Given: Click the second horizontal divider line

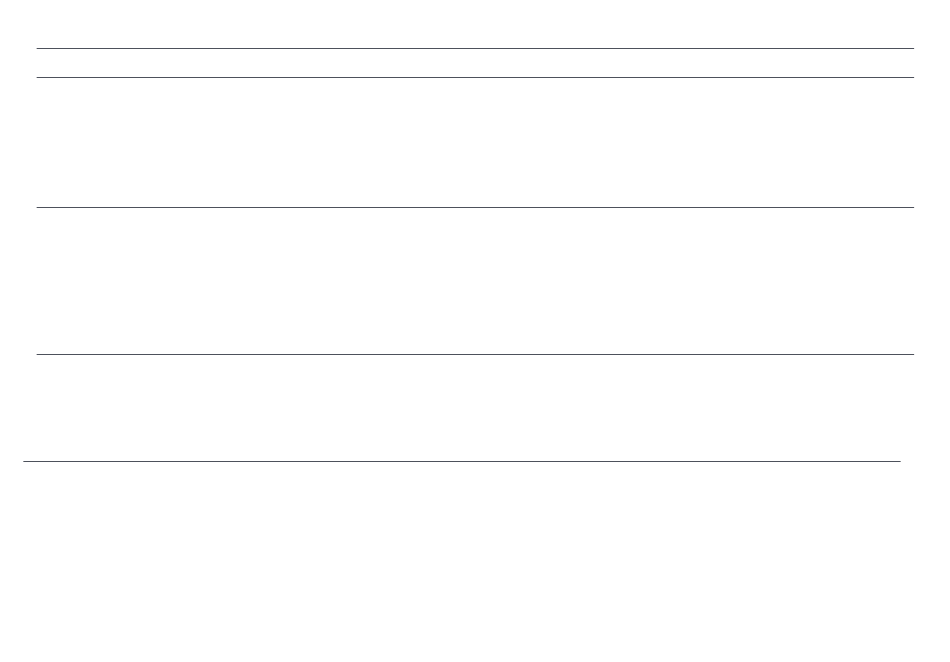Looking at the screenshot, I should point(475,78).
